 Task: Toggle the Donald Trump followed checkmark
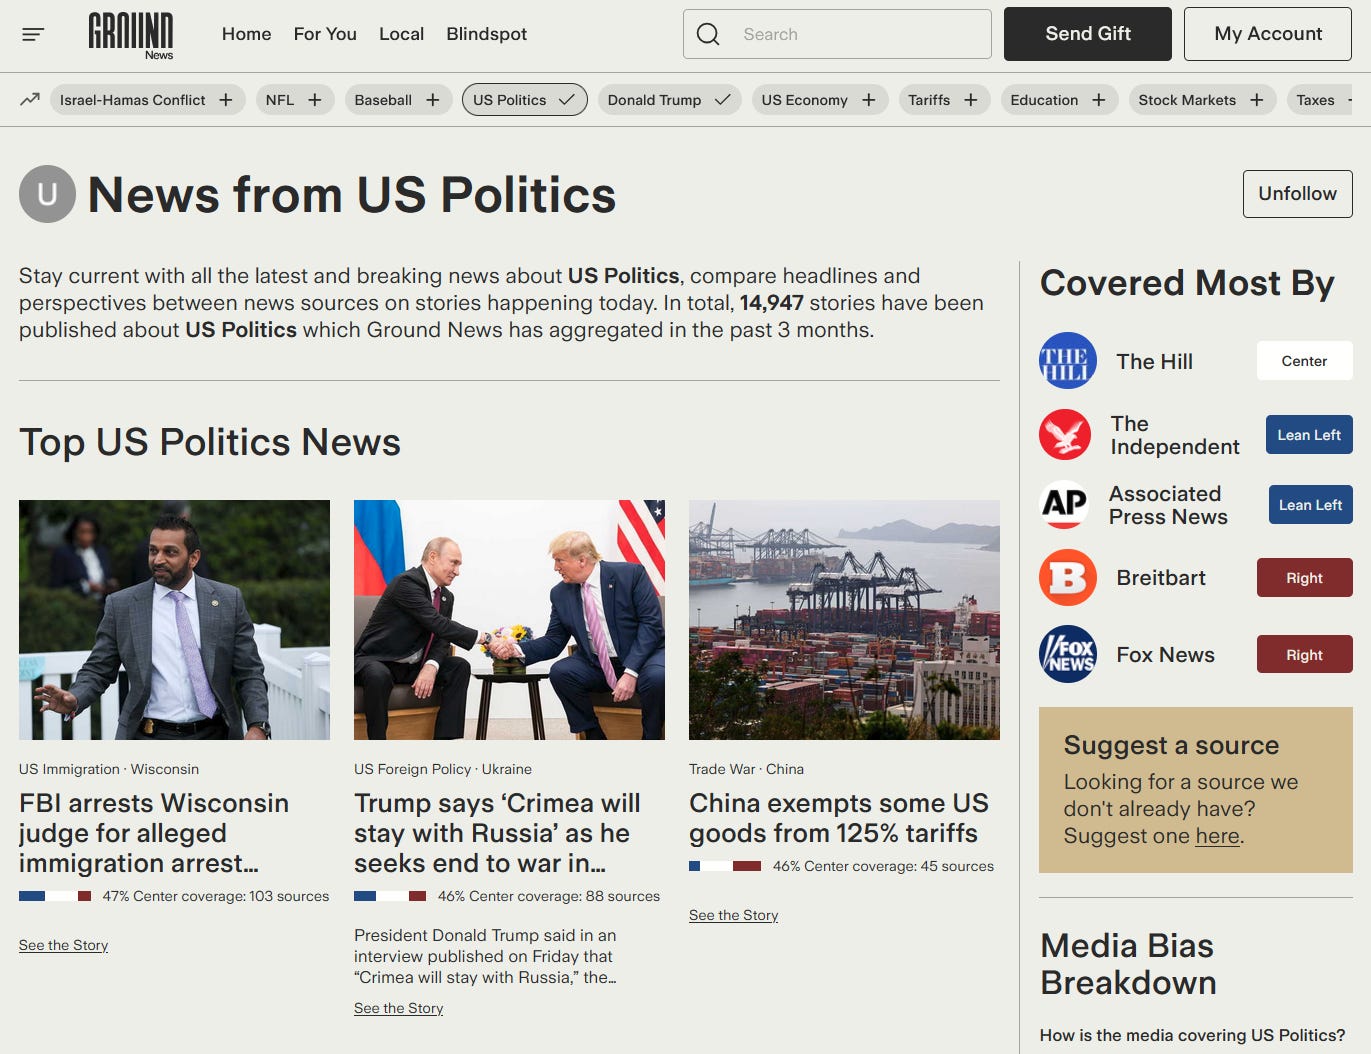(722, 100)
